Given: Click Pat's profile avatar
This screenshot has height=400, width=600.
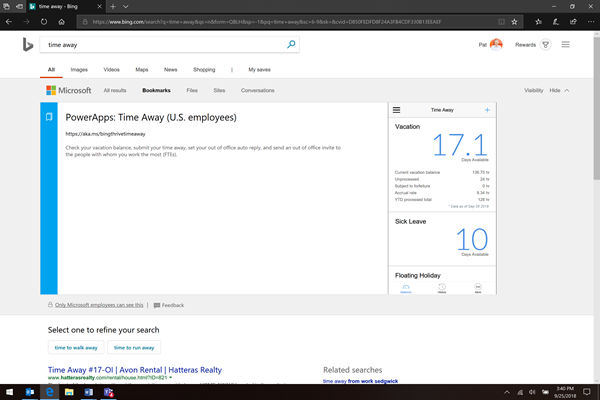Looking at the screenshot, I should (x=496, y=45).
